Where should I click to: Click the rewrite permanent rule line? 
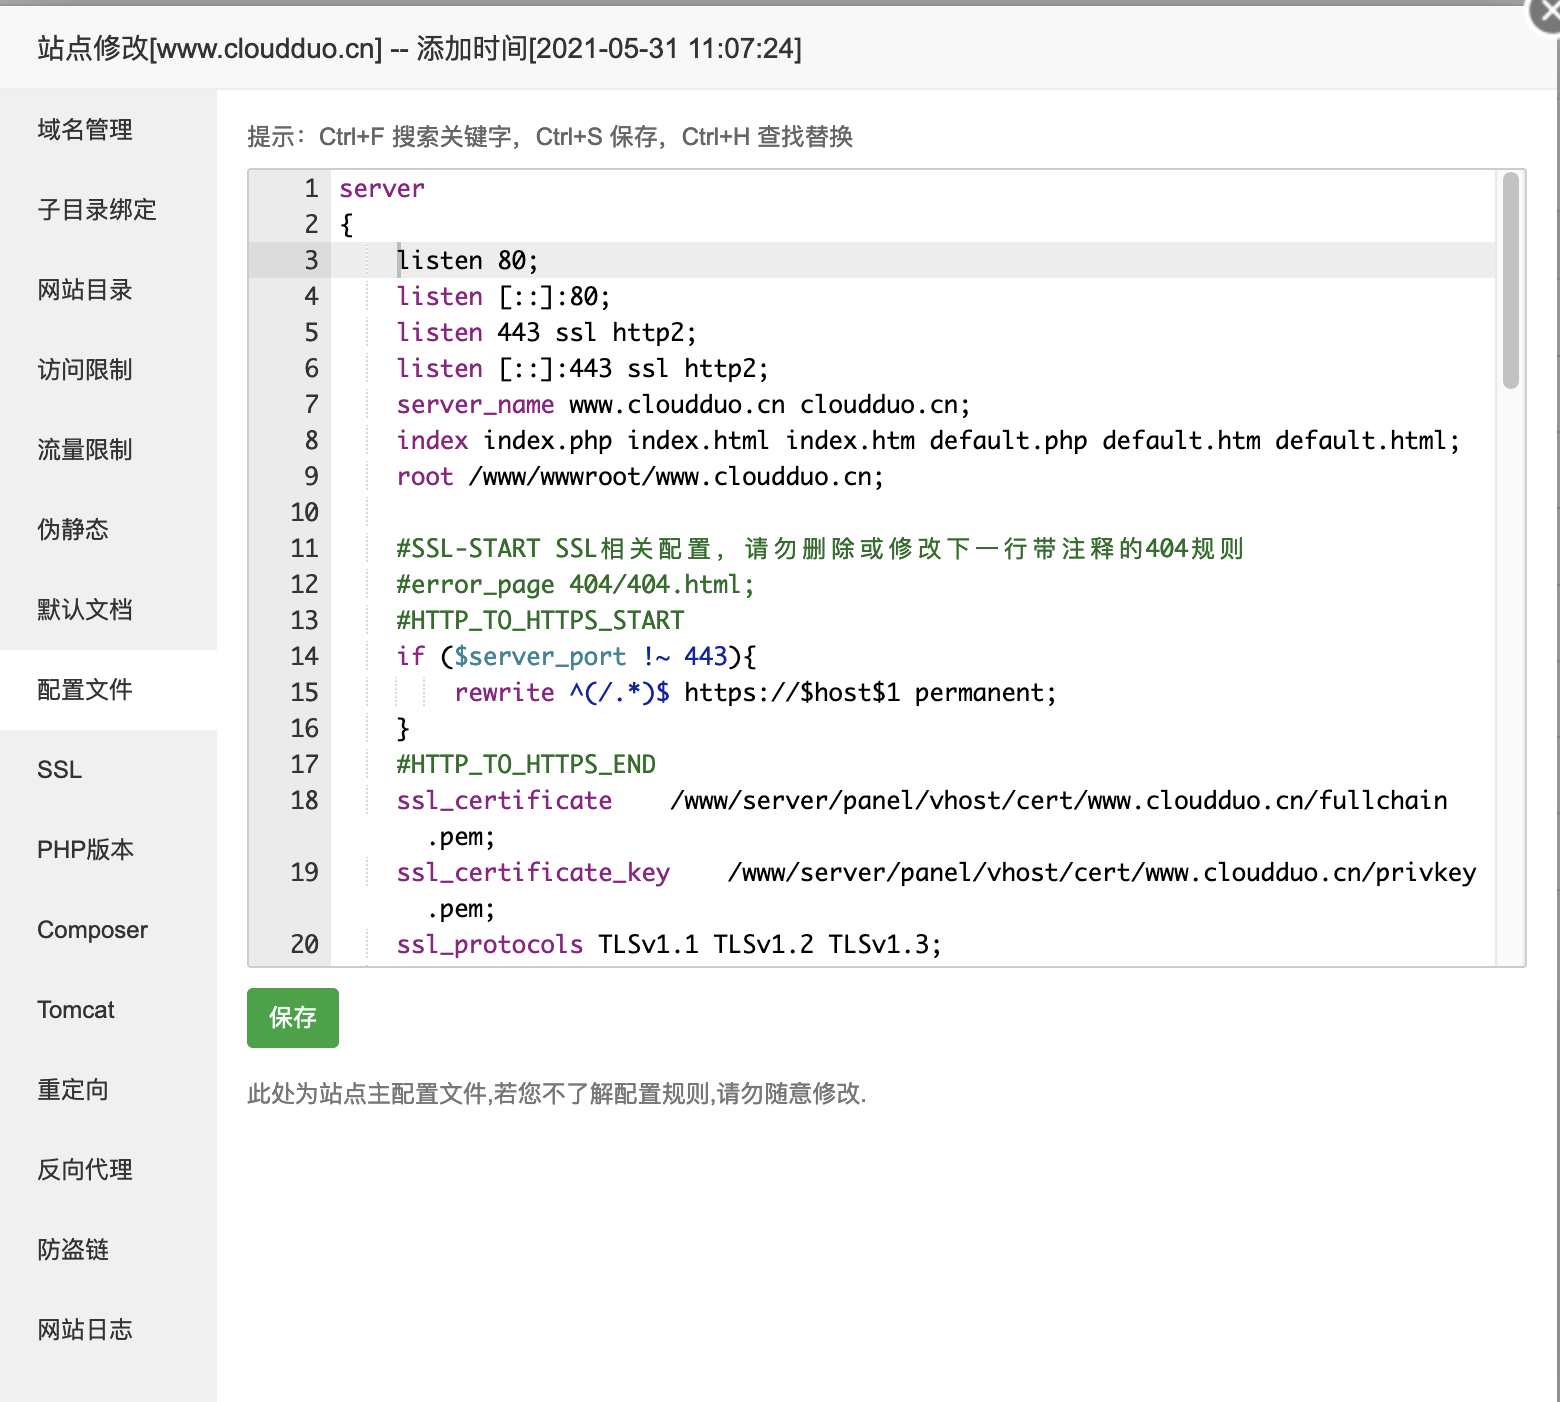click(x=755, y=692)
